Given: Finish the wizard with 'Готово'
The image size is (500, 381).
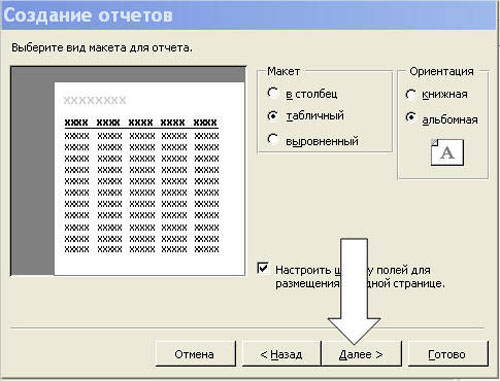Looking at the screenshot, I should pyautogui.click(x=448, y=354).
